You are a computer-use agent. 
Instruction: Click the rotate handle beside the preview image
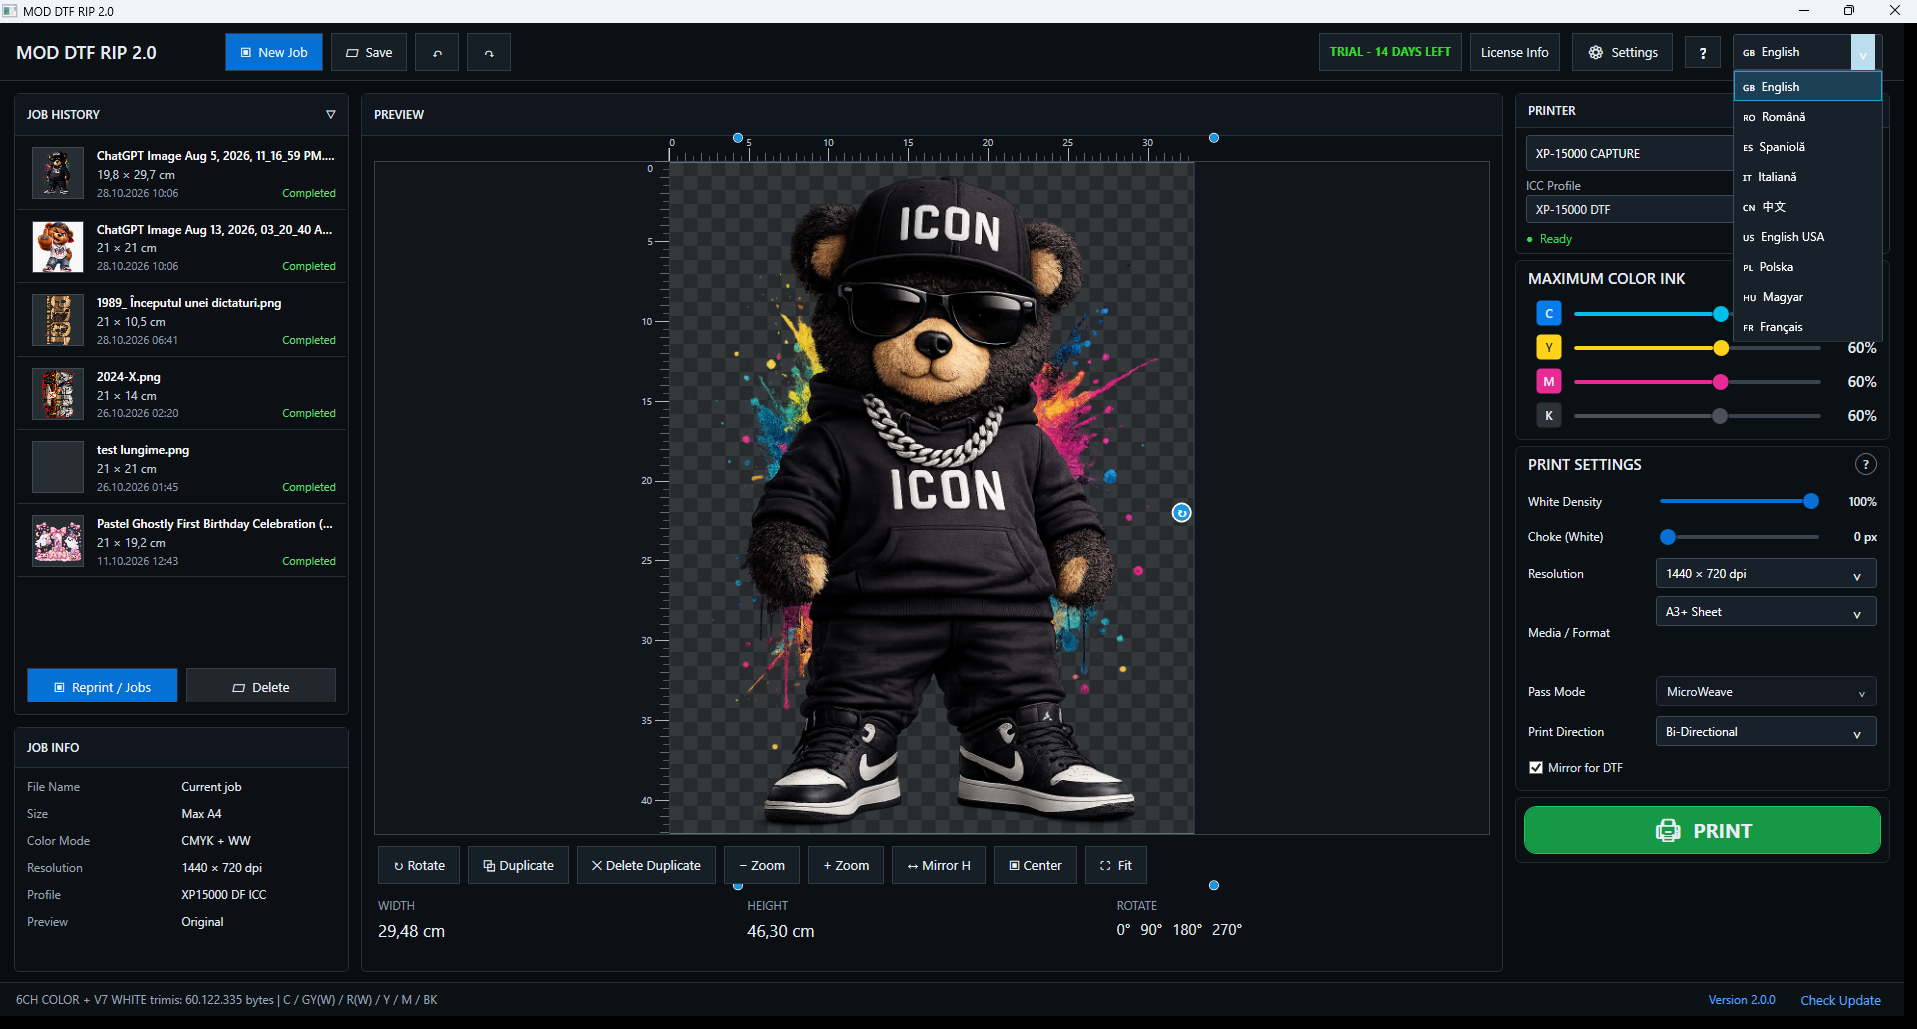coord(1181,513)
